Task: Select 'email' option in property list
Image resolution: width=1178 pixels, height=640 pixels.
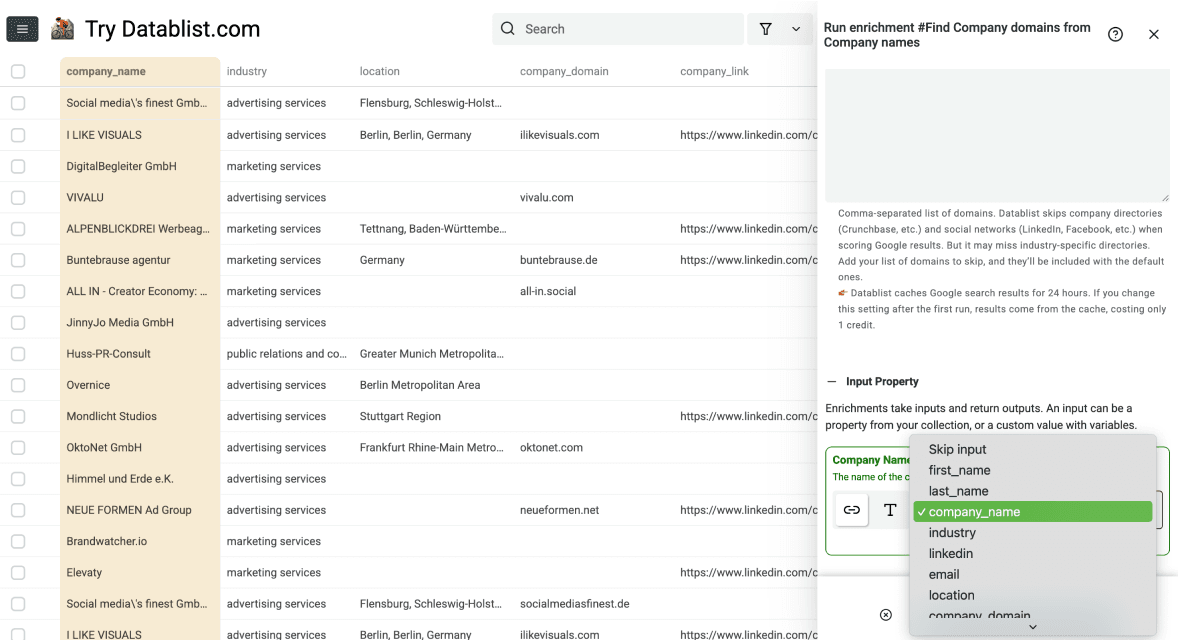Action: pyautogui.click(x=943, y=574)
